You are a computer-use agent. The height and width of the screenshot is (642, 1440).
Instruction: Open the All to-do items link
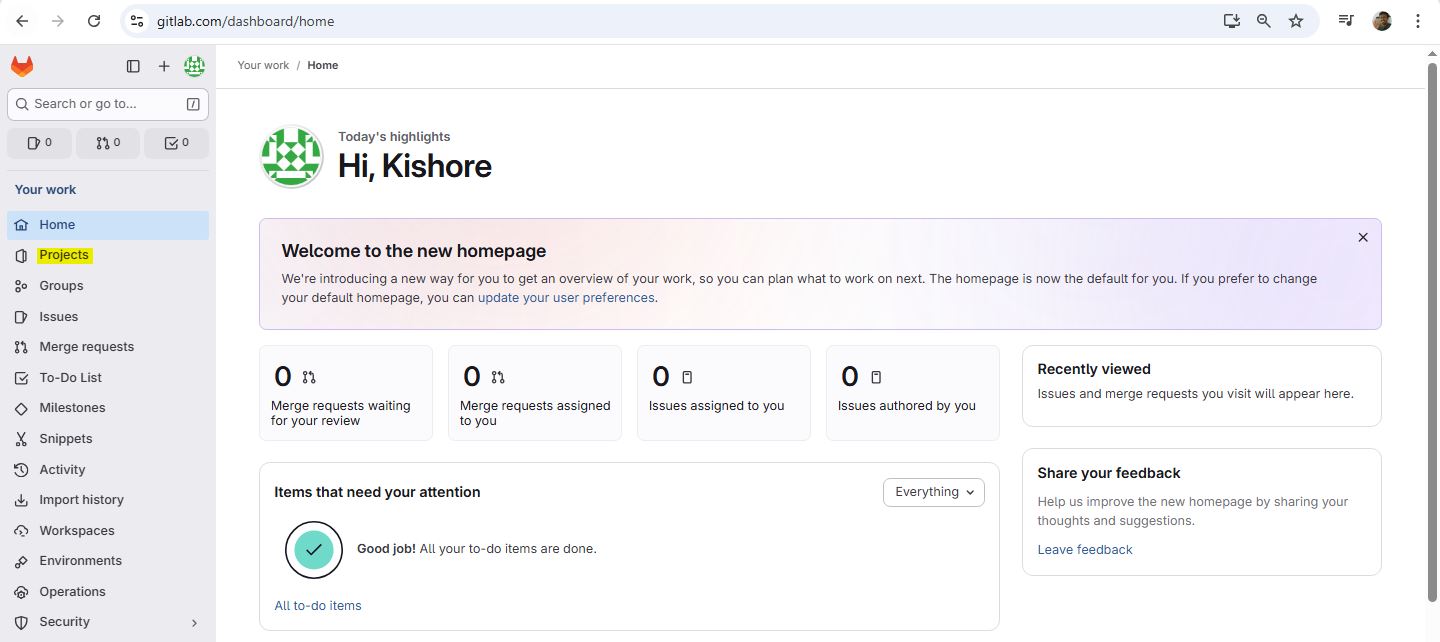pos(318,605)
